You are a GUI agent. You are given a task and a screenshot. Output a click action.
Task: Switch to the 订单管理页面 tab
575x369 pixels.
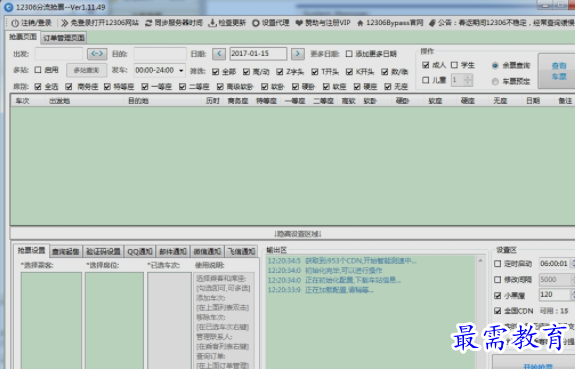[64, 38]
